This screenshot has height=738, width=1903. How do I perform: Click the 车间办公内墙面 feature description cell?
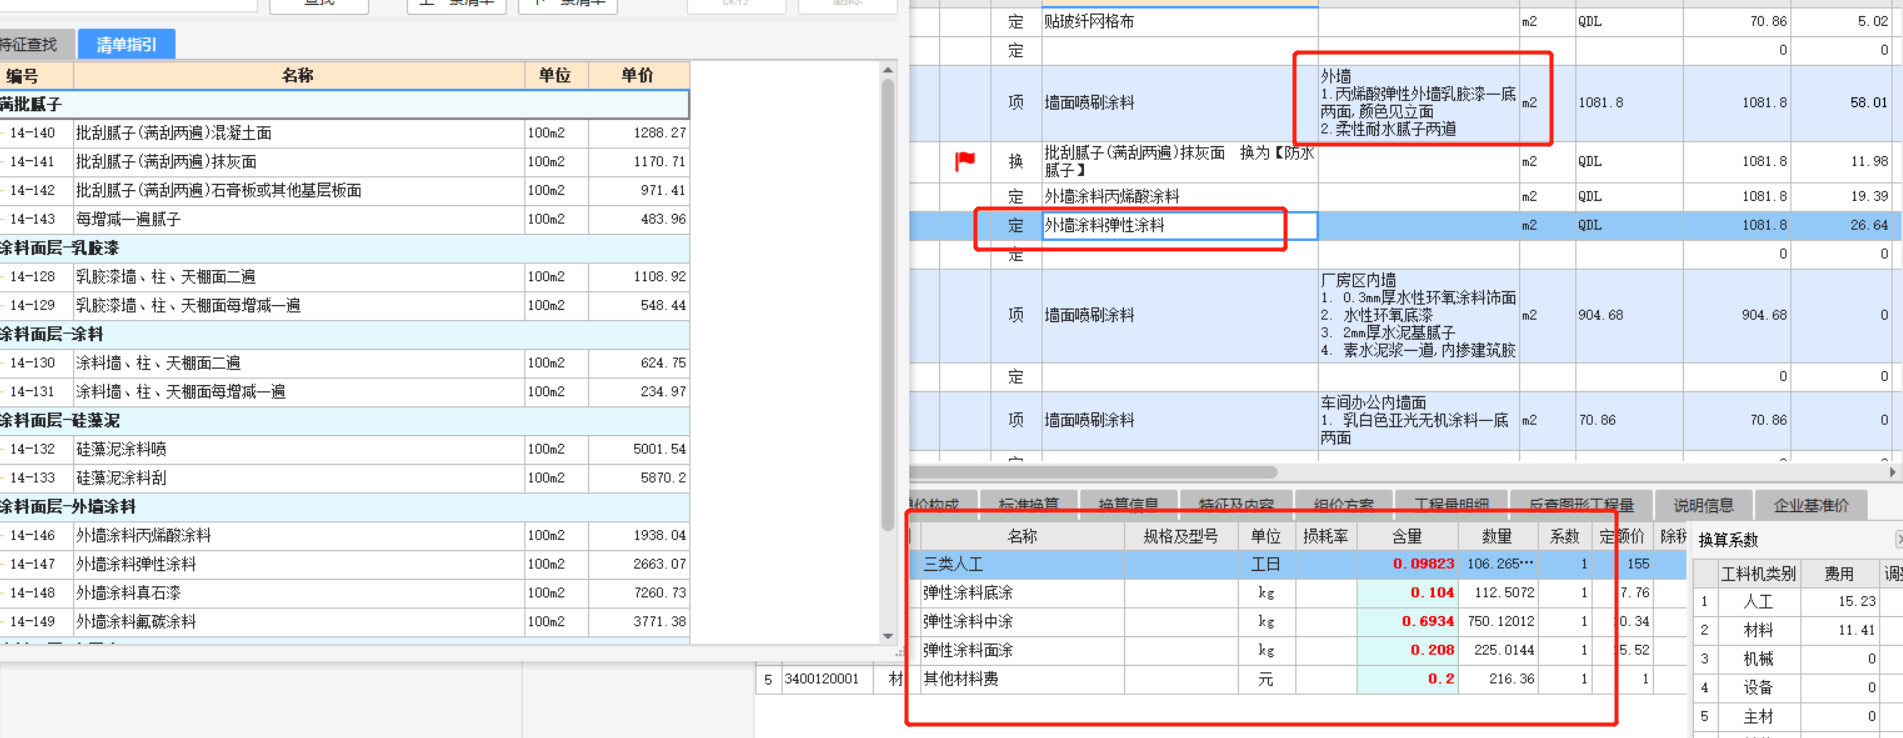pos(1419,420)
